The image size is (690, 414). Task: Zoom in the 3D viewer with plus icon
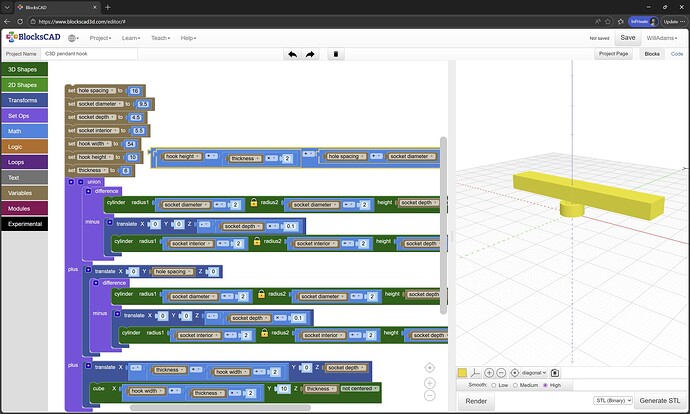click(489, 372)
